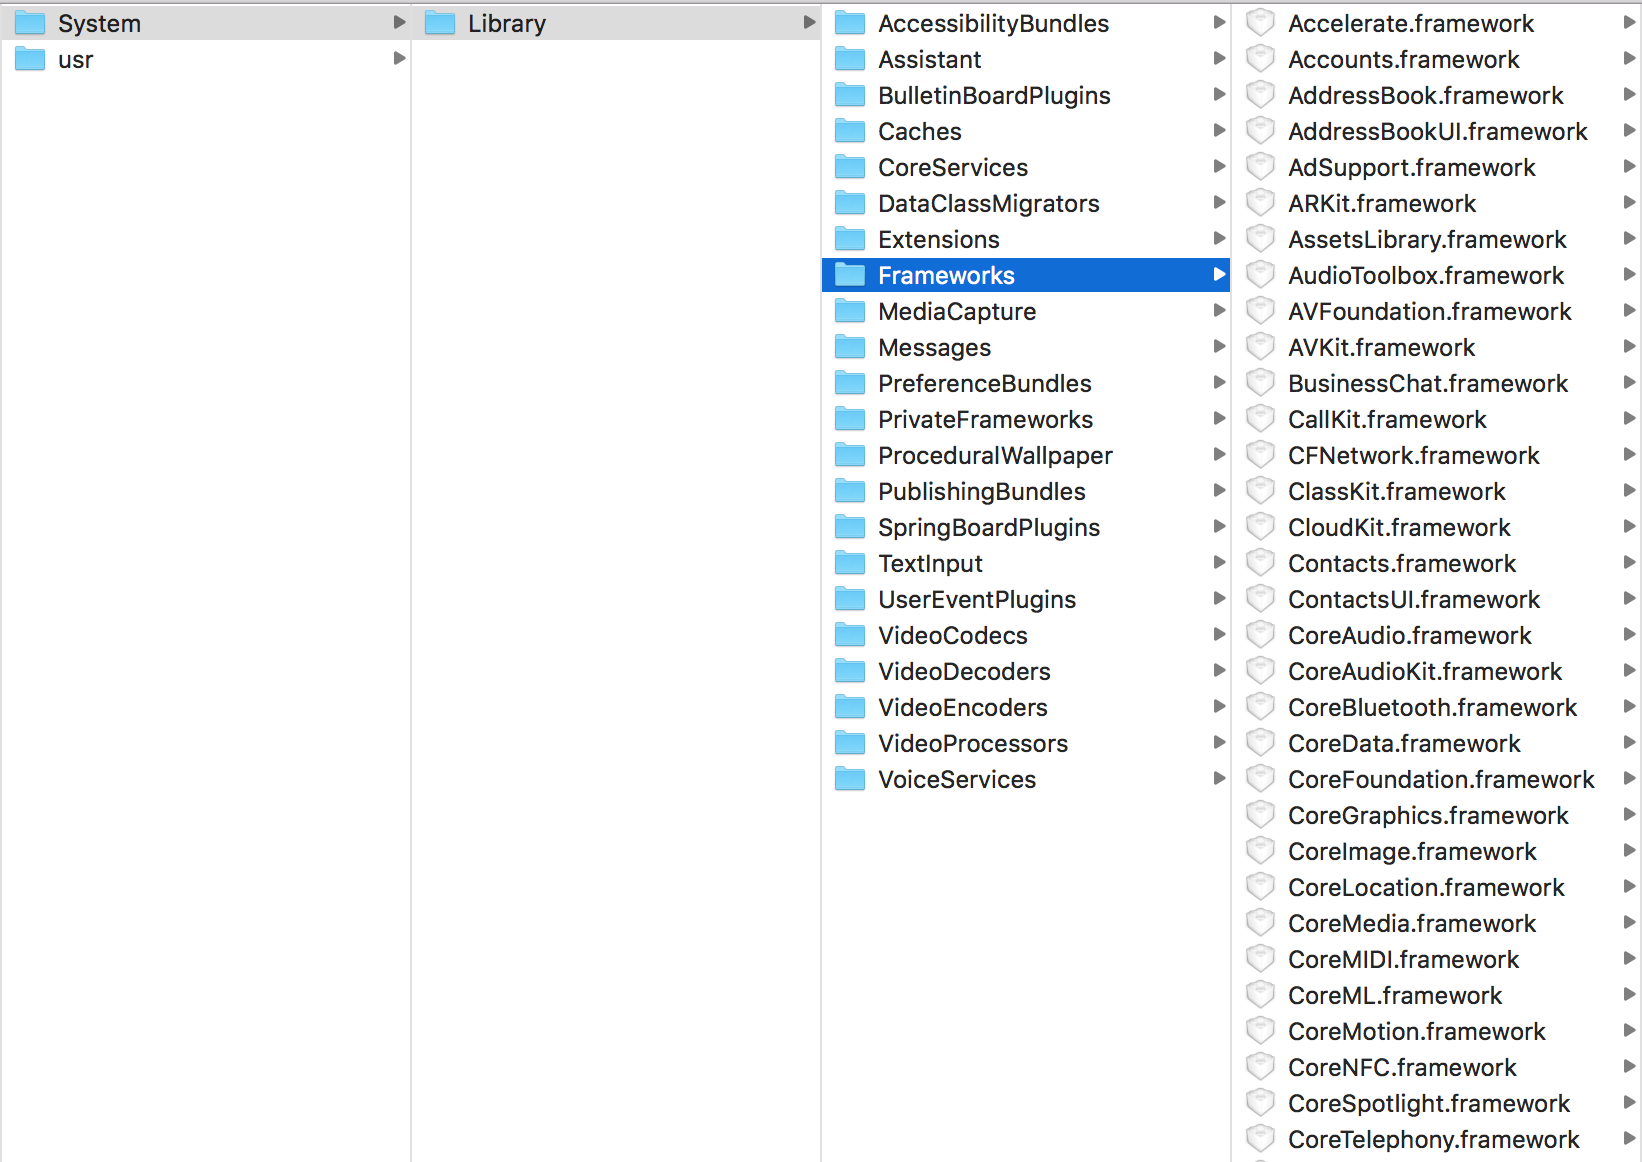1642x1162 pixels.
Task: Expand the VideoCodecs folder arrow
Action: (1219, 634)
